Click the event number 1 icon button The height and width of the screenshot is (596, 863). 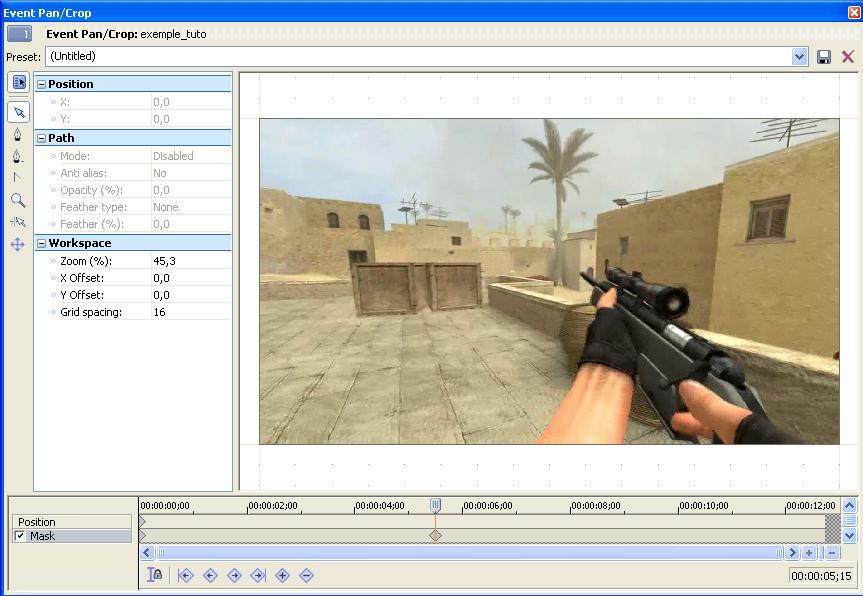point(19,34)
